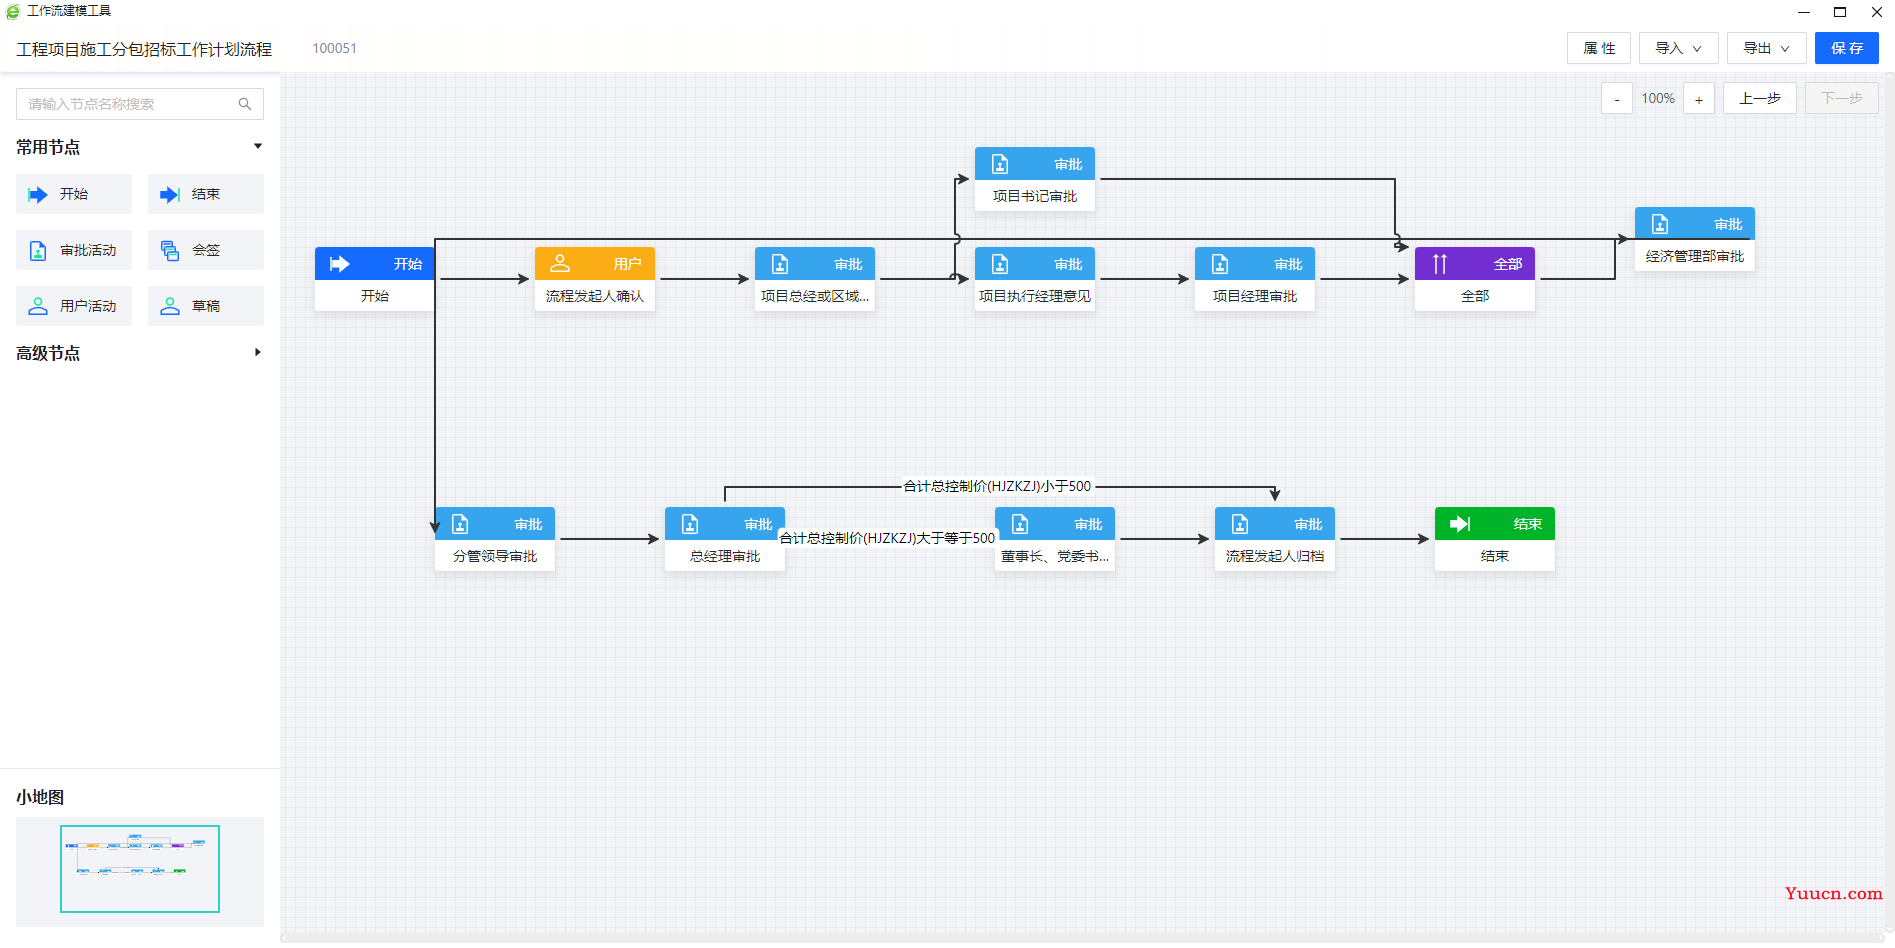
Task: Select the 项目书记审批 node
Action: point(1035,179)
